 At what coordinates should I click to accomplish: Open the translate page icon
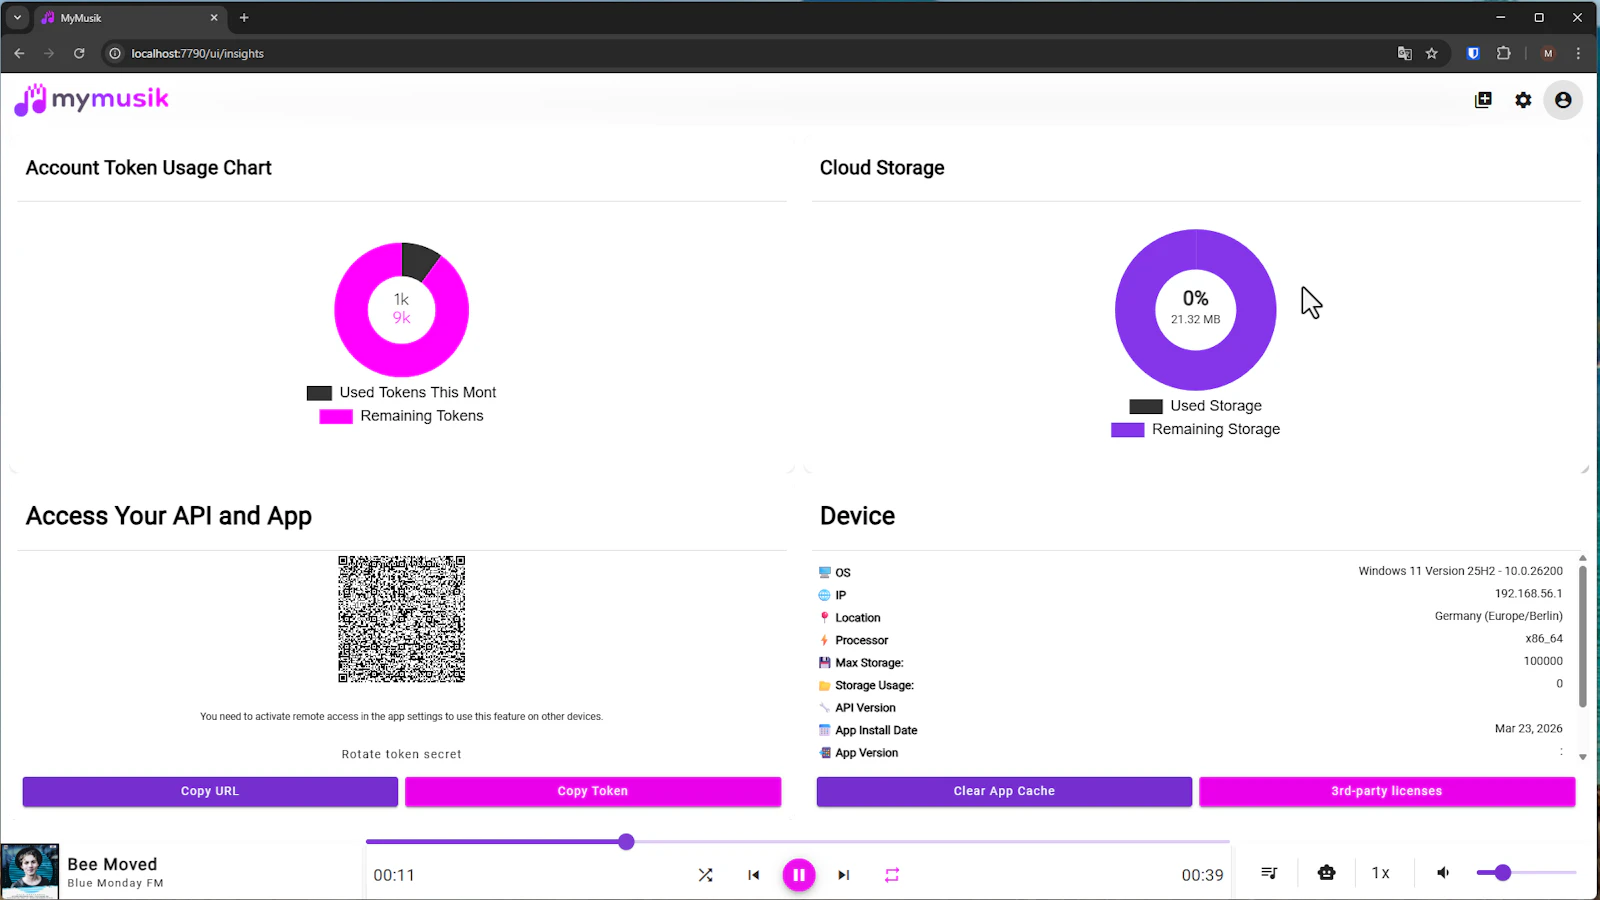[1404, 54]
